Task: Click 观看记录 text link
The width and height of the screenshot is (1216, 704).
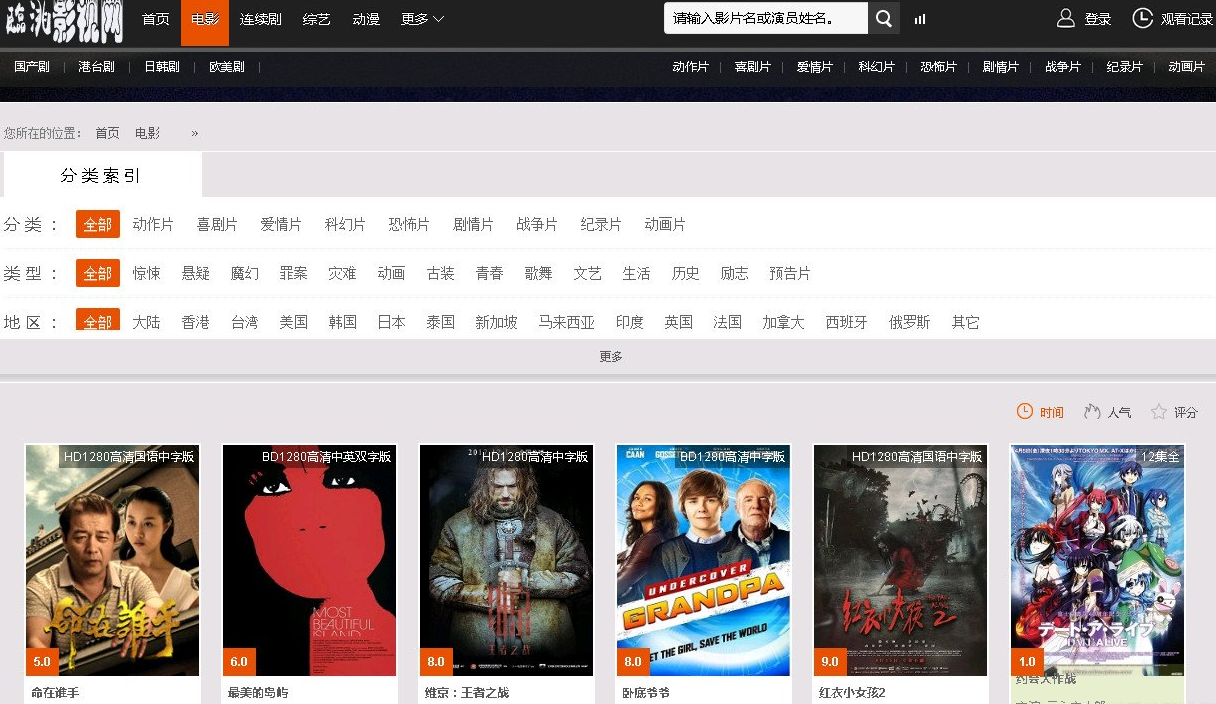Action: (1187, 19)
